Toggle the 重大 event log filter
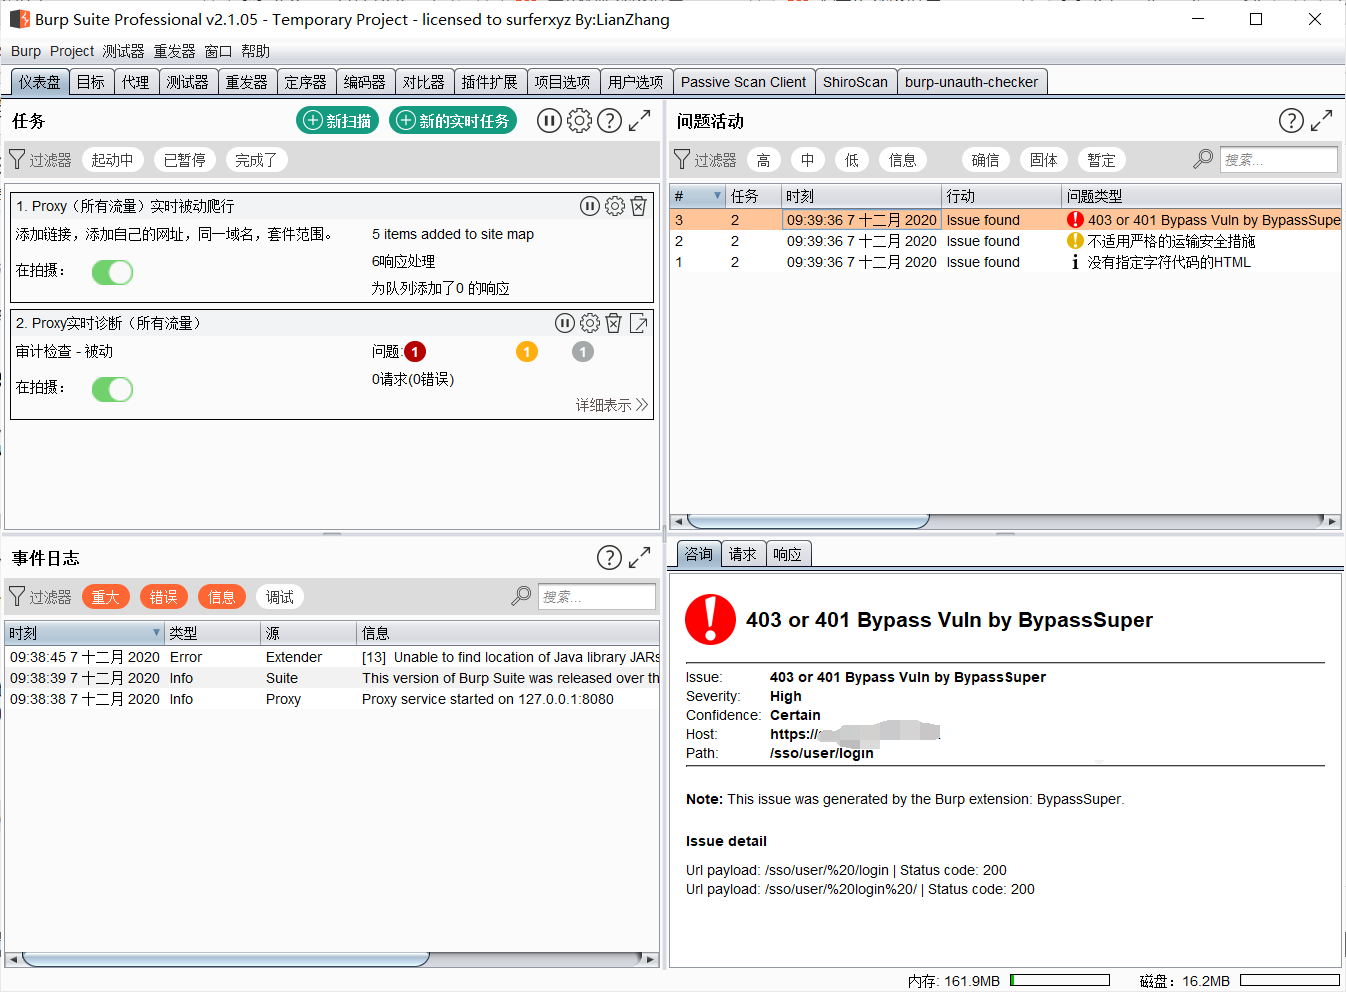The image size is (1346, 992). 106,597
